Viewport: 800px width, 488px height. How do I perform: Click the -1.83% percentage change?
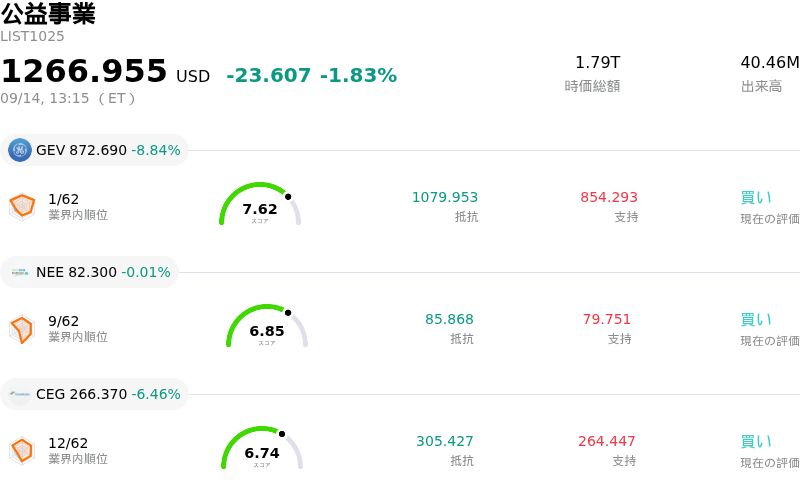point(358,76)
